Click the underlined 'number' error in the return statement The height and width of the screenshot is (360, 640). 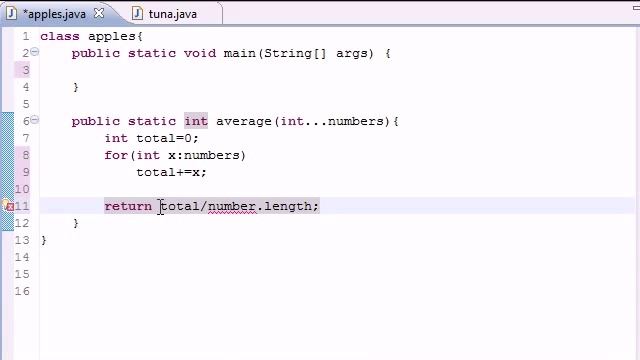tap(232, 206)
